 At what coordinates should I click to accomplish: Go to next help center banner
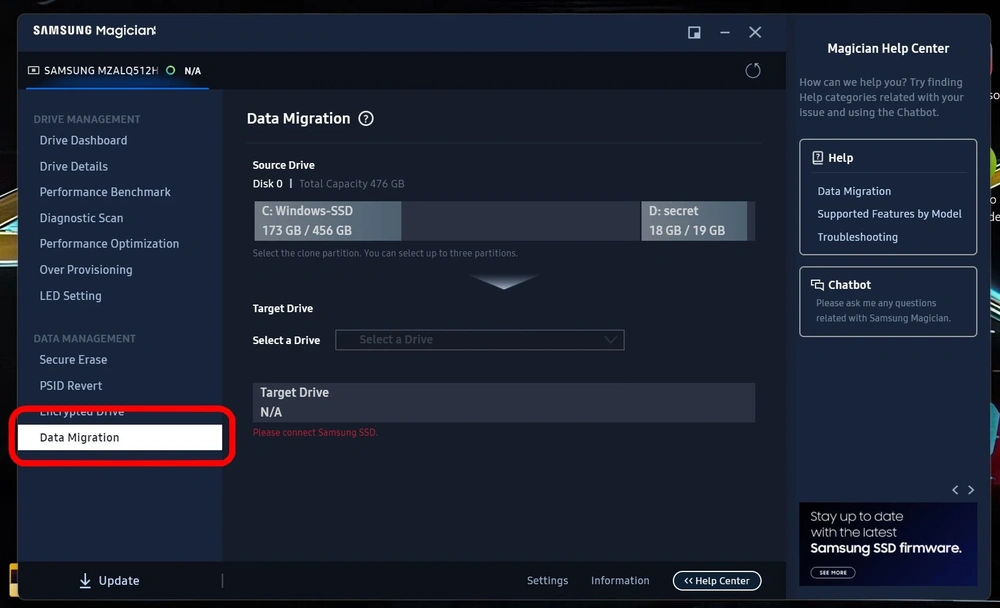[971, 490]
